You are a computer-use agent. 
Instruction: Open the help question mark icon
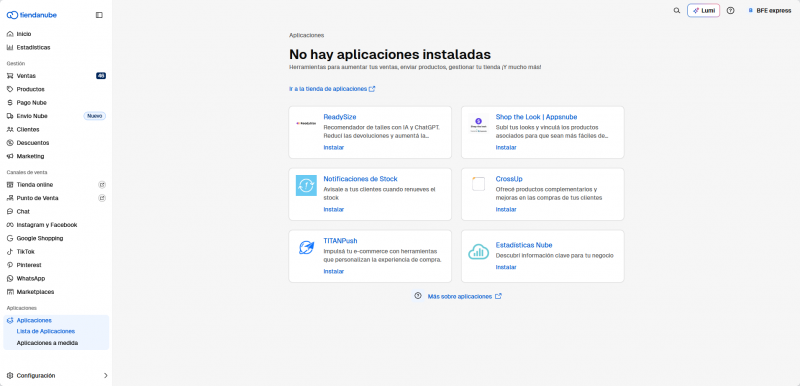point(731,11)
